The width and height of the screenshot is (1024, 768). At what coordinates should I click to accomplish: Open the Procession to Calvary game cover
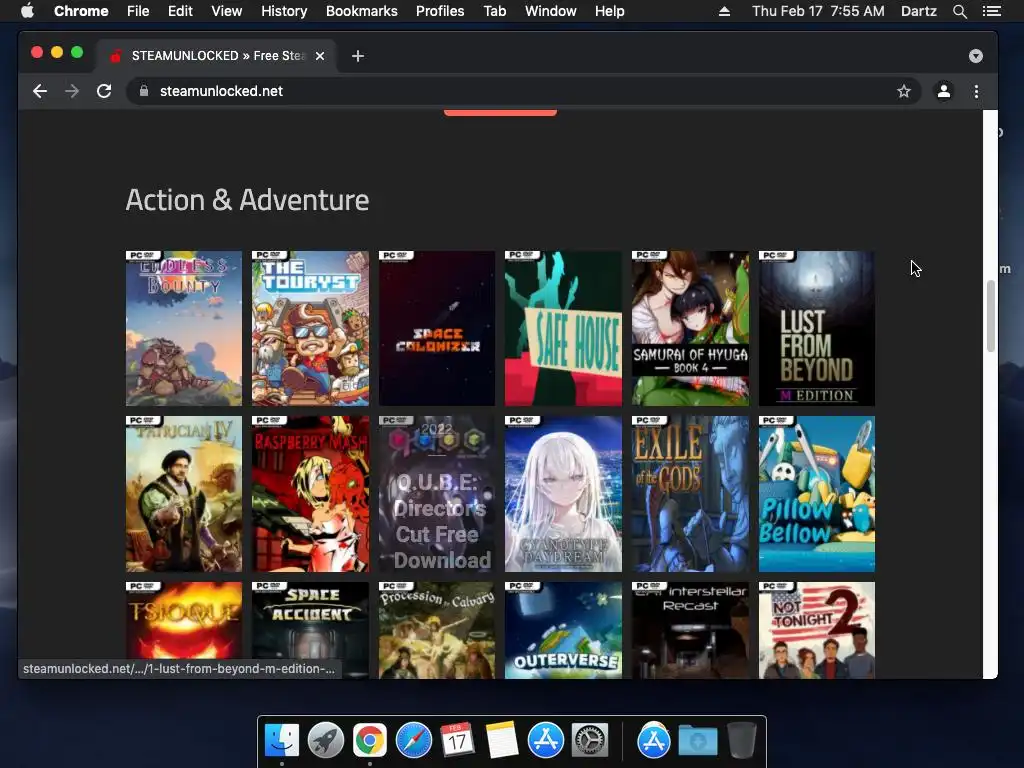tap(437, 630)
